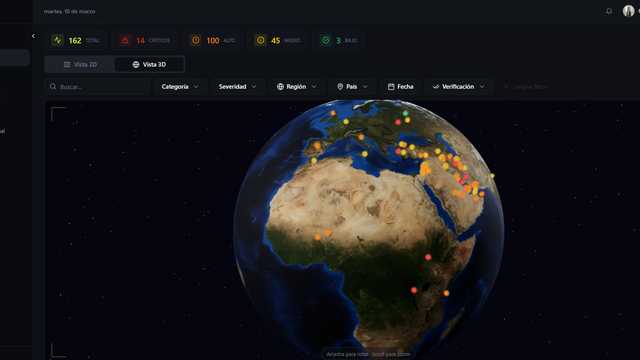Switch to the Vista 2D view
640x360 pixels.
[80, 64]
